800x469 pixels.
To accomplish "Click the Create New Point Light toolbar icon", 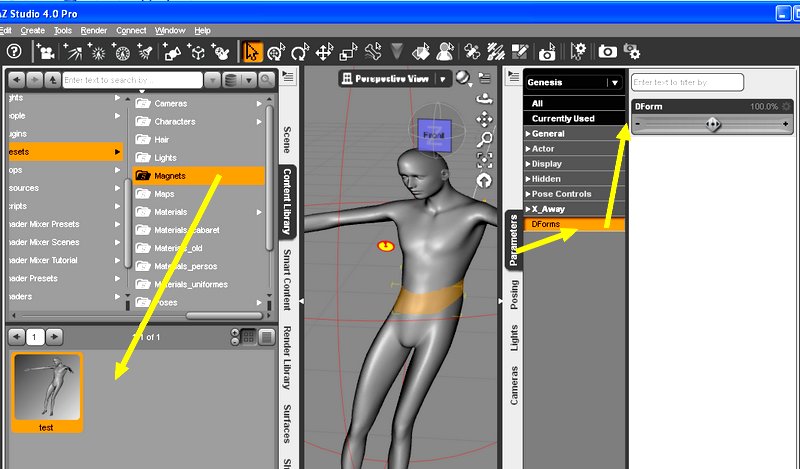I will (97, 52).
